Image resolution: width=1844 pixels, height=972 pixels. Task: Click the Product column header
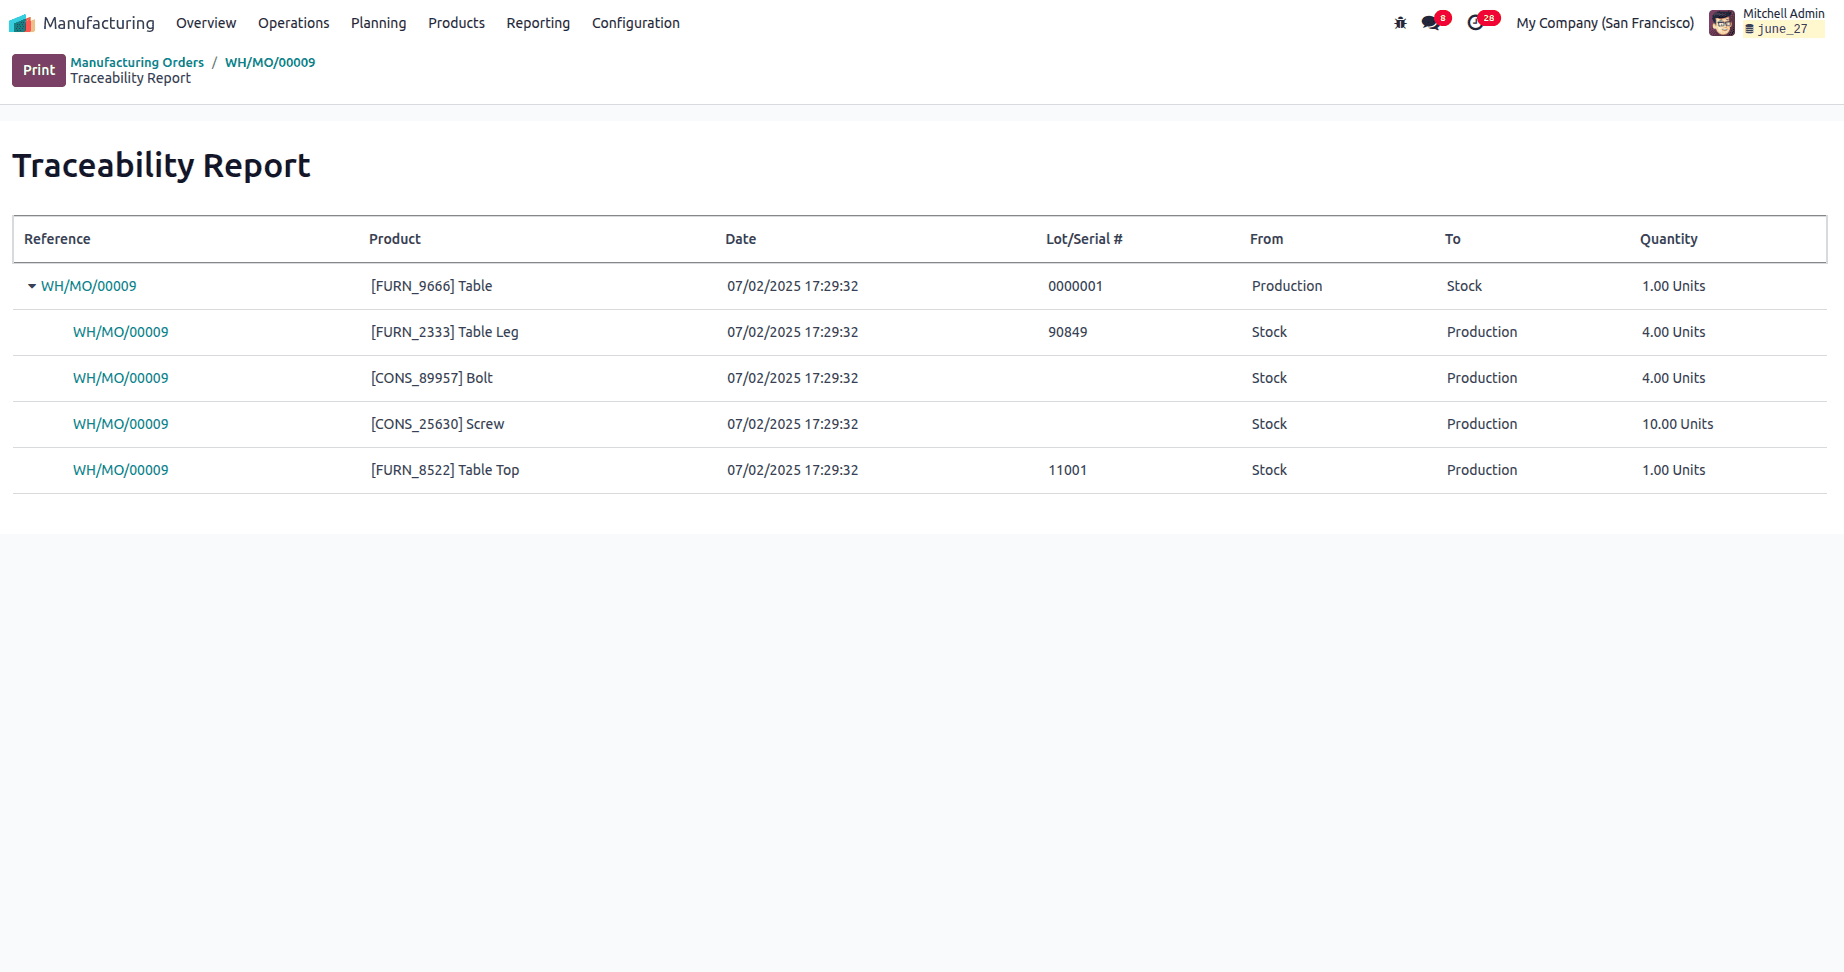pos(395,239)
